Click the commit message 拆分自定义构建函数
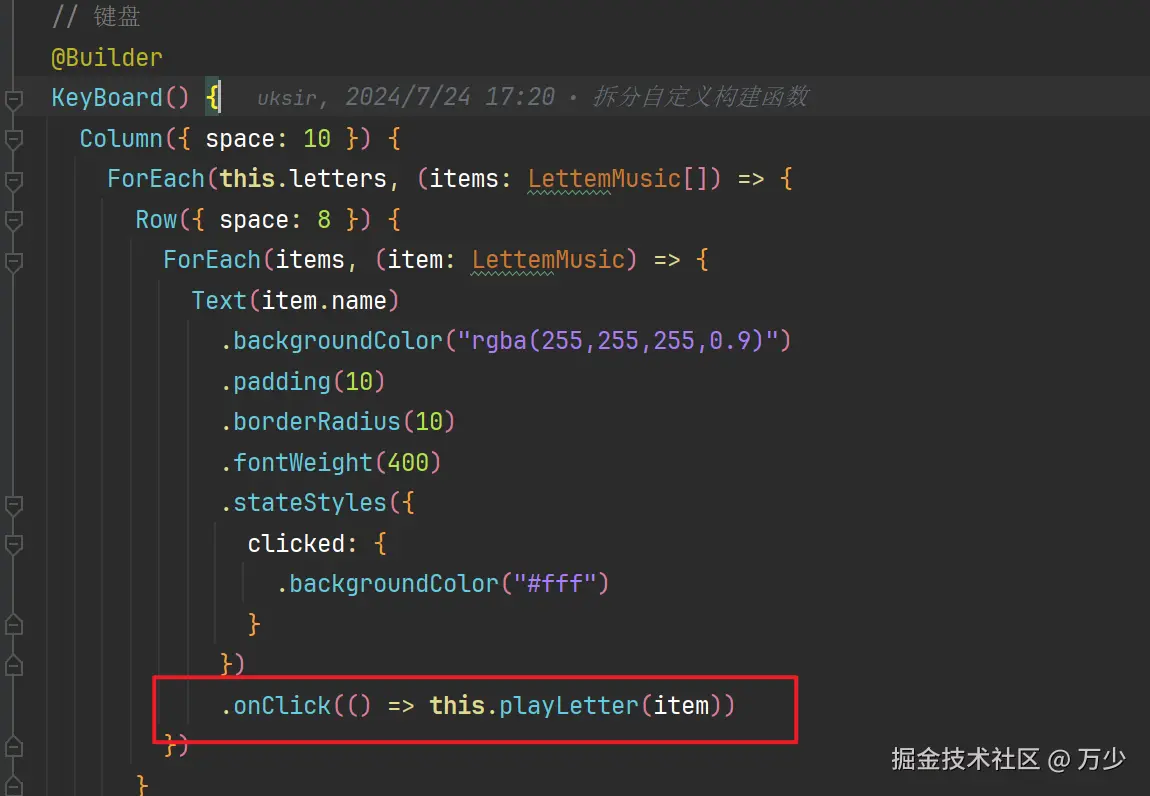Viewport: 1150px width, 796px height. click(700, 96)
